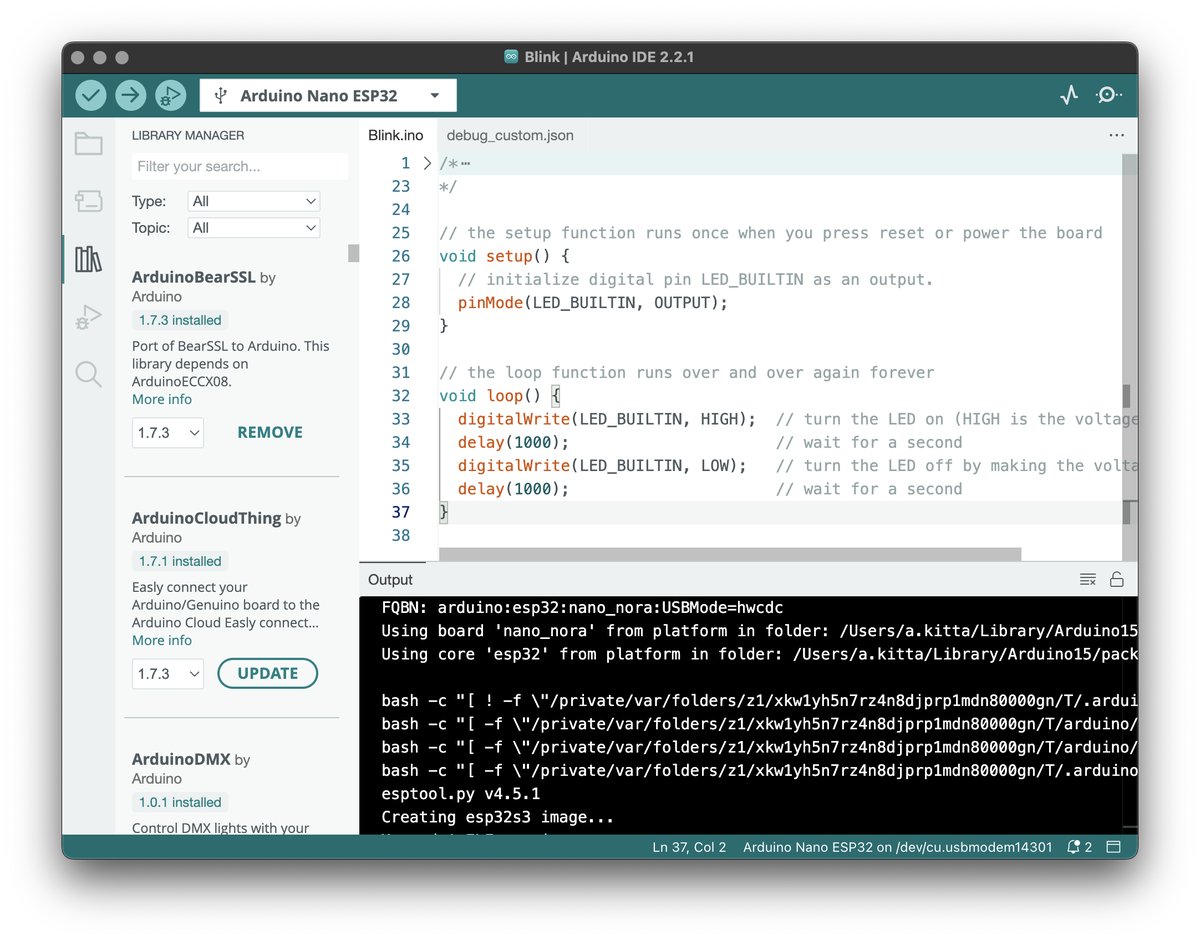This screenshot has height=941, width=1200.
Task: Select the Blink.ino tab
Action: (x=396, y=134)
